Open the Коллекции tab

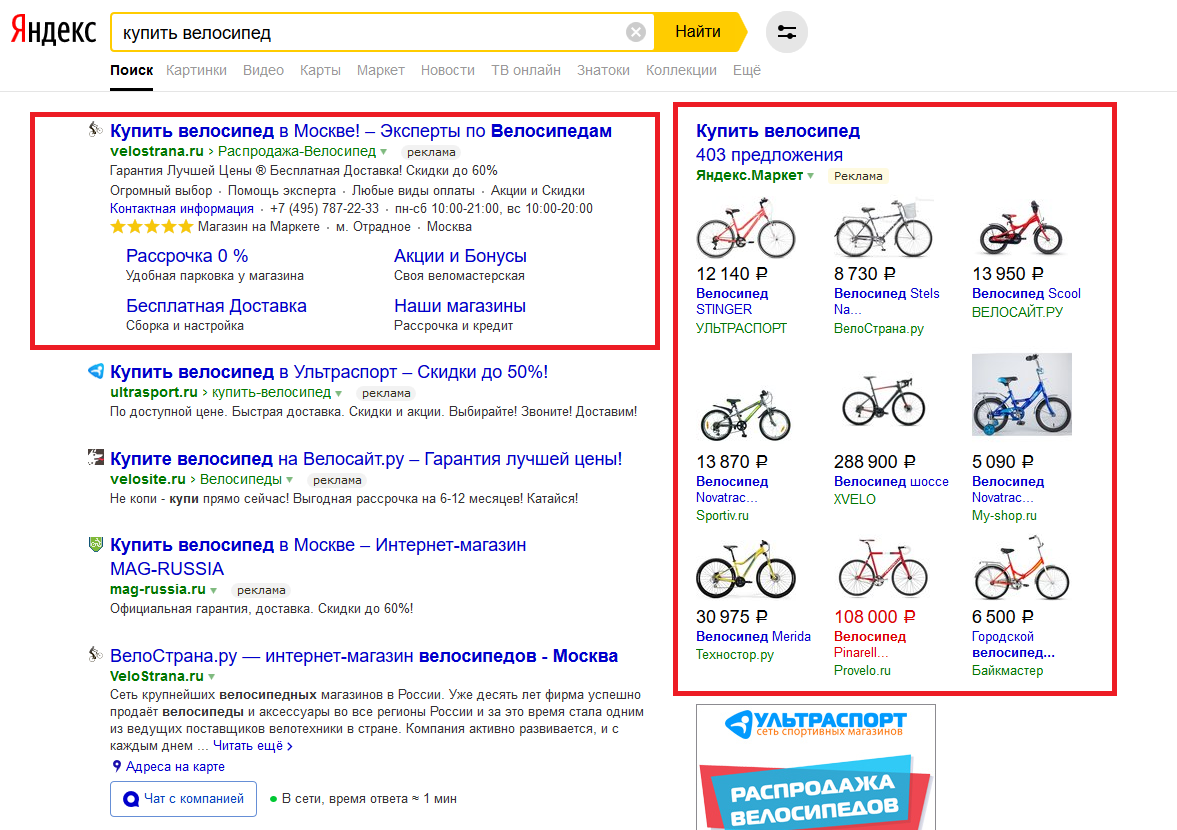point(681,70)
